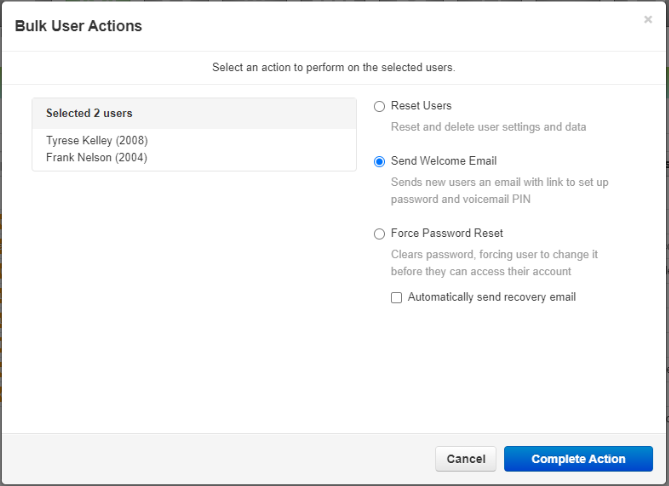Image resolution: width=669 pixels, height=486 pixels.
Task: Click the Select an action instruction text
Action: point(334,67)
